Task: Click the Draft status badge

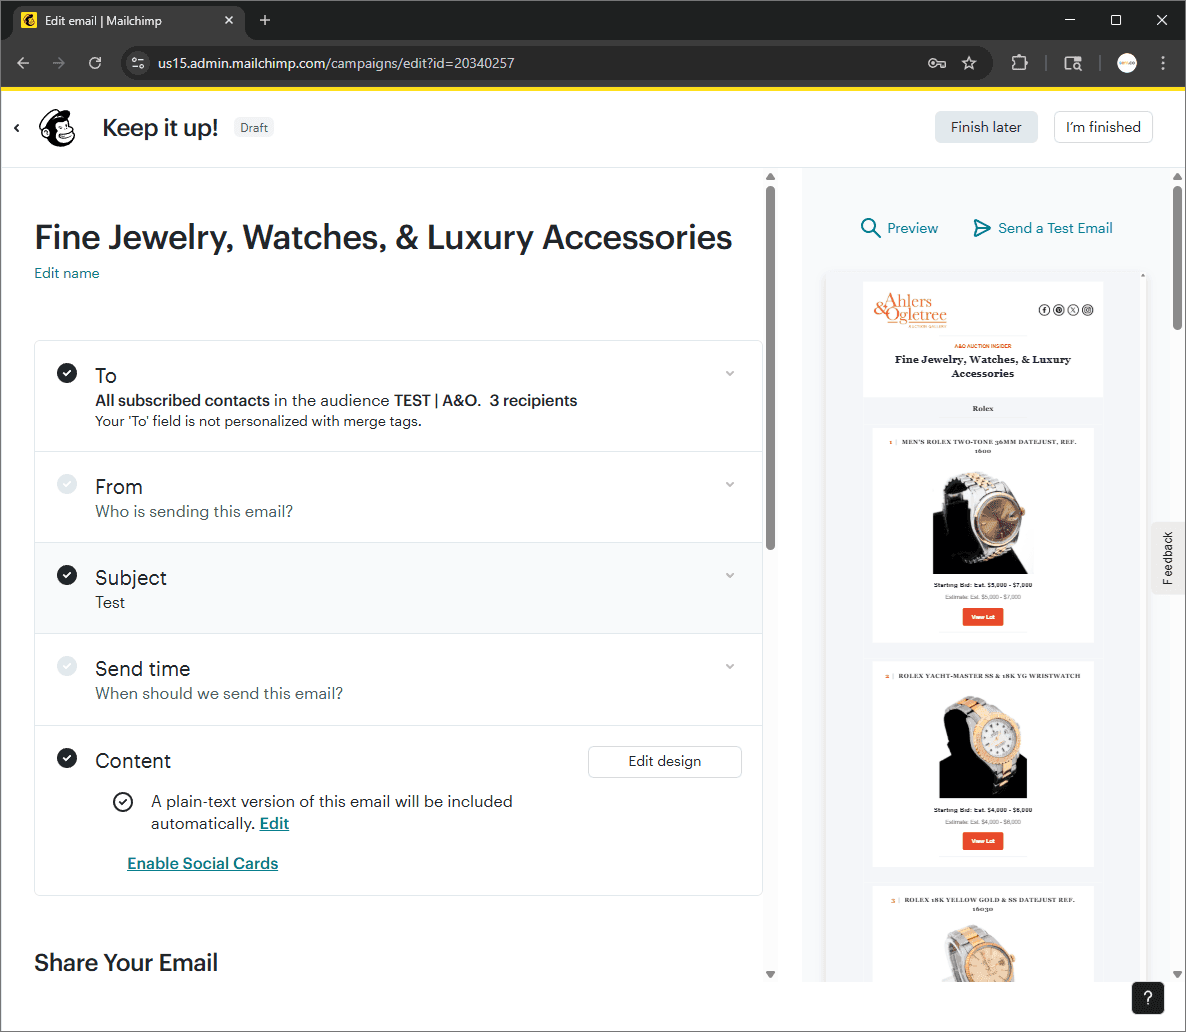Action: point(253,128)
